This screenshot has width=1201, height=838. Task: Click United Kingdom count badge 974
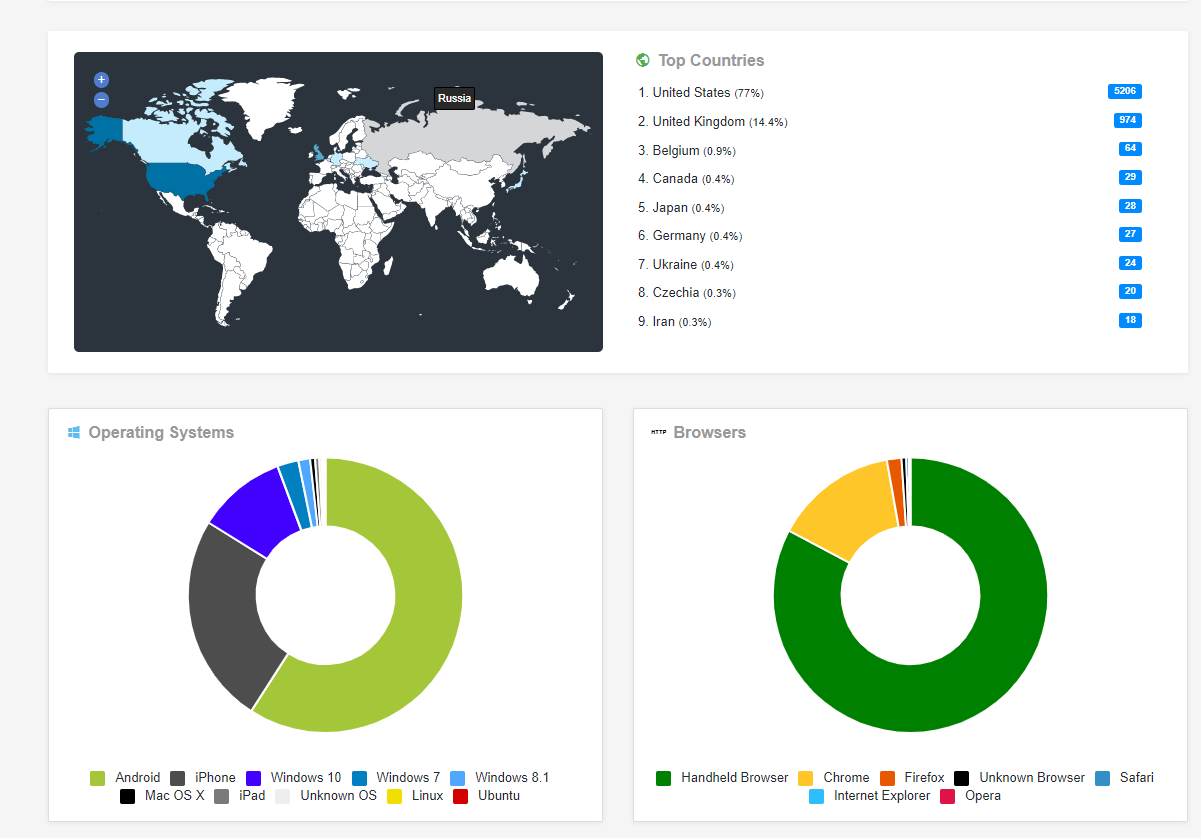tap(1127, 121)
